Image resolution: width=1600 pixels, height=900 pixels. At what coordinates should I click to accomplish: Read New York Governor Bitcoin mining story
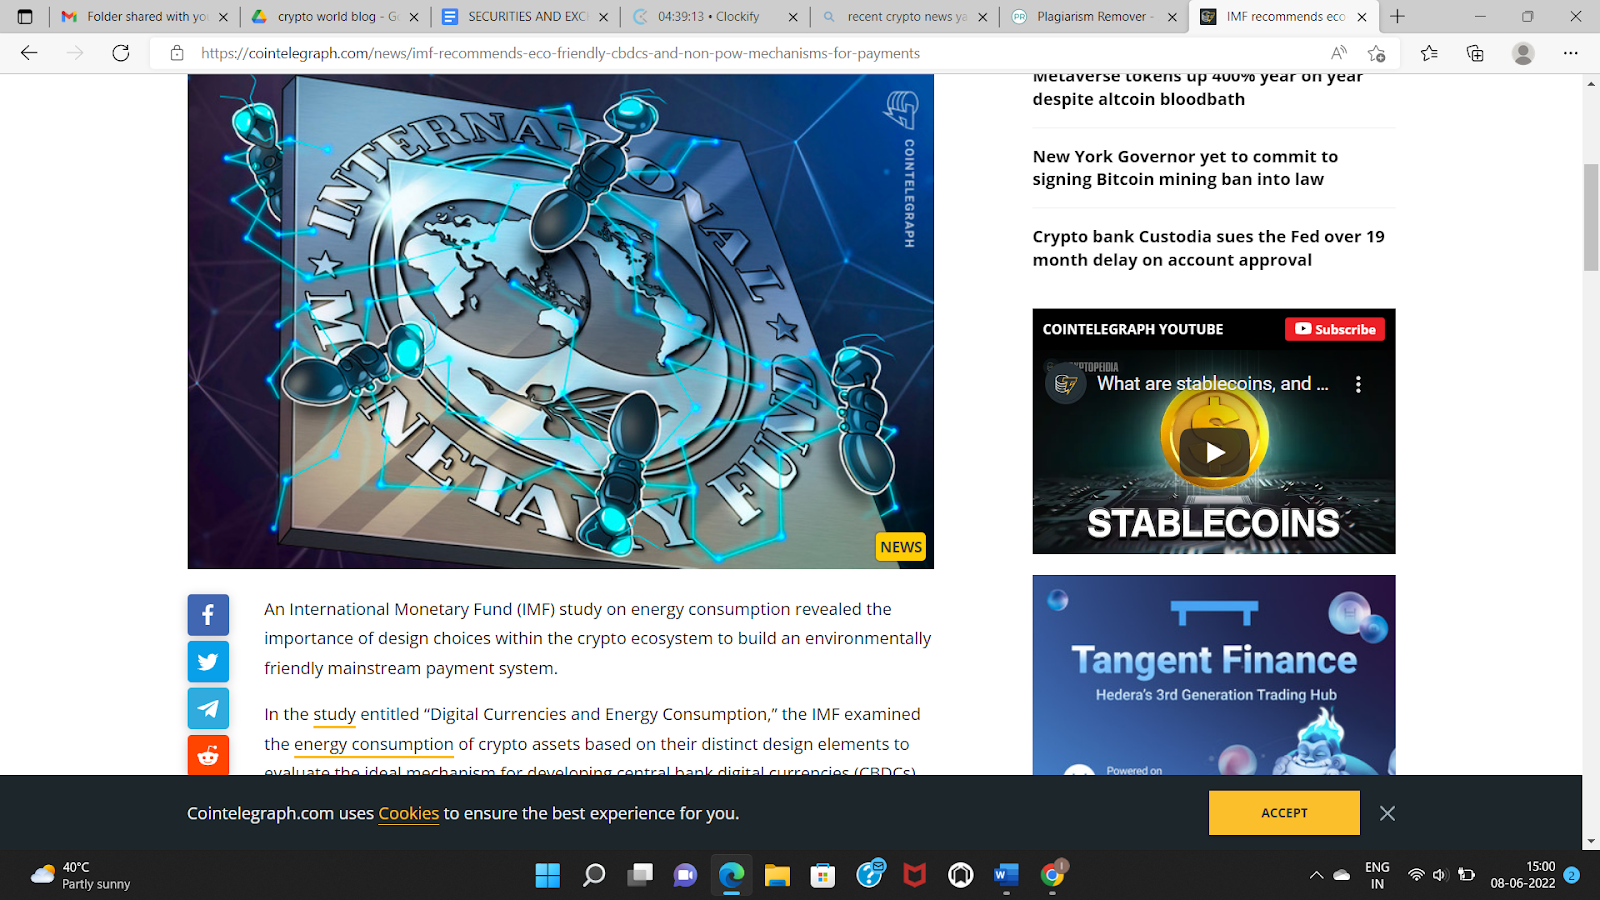1185,168
